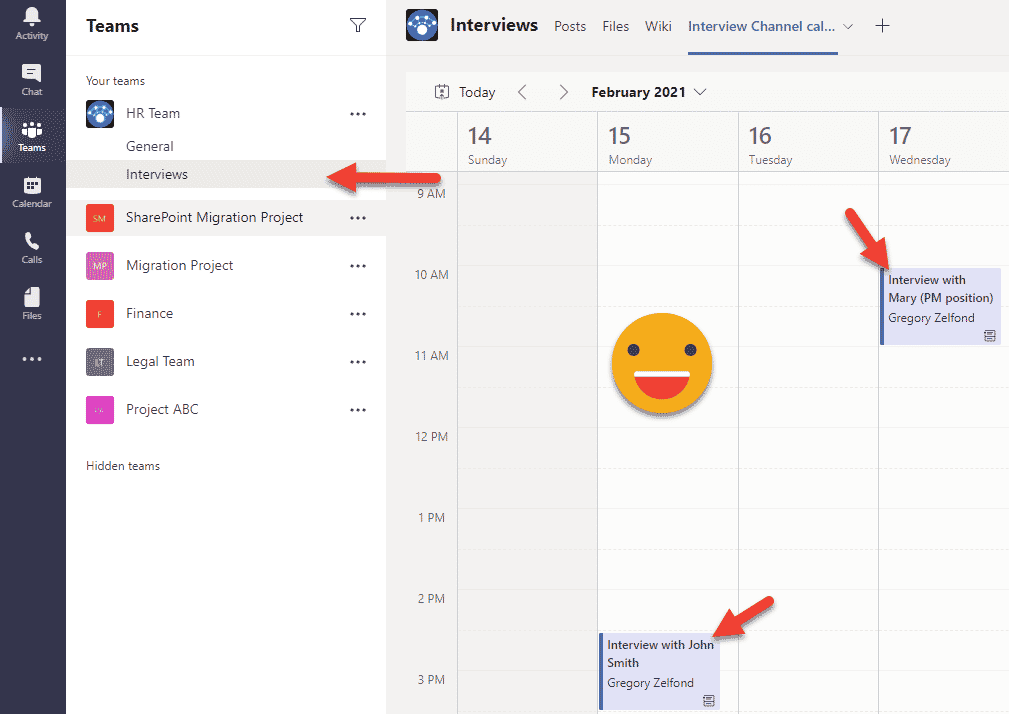The width and height of the screenshot is (1009, 714).
Task: Click the HR Team avatar icon
Action: pyautogui.click(x=100, y=114)
